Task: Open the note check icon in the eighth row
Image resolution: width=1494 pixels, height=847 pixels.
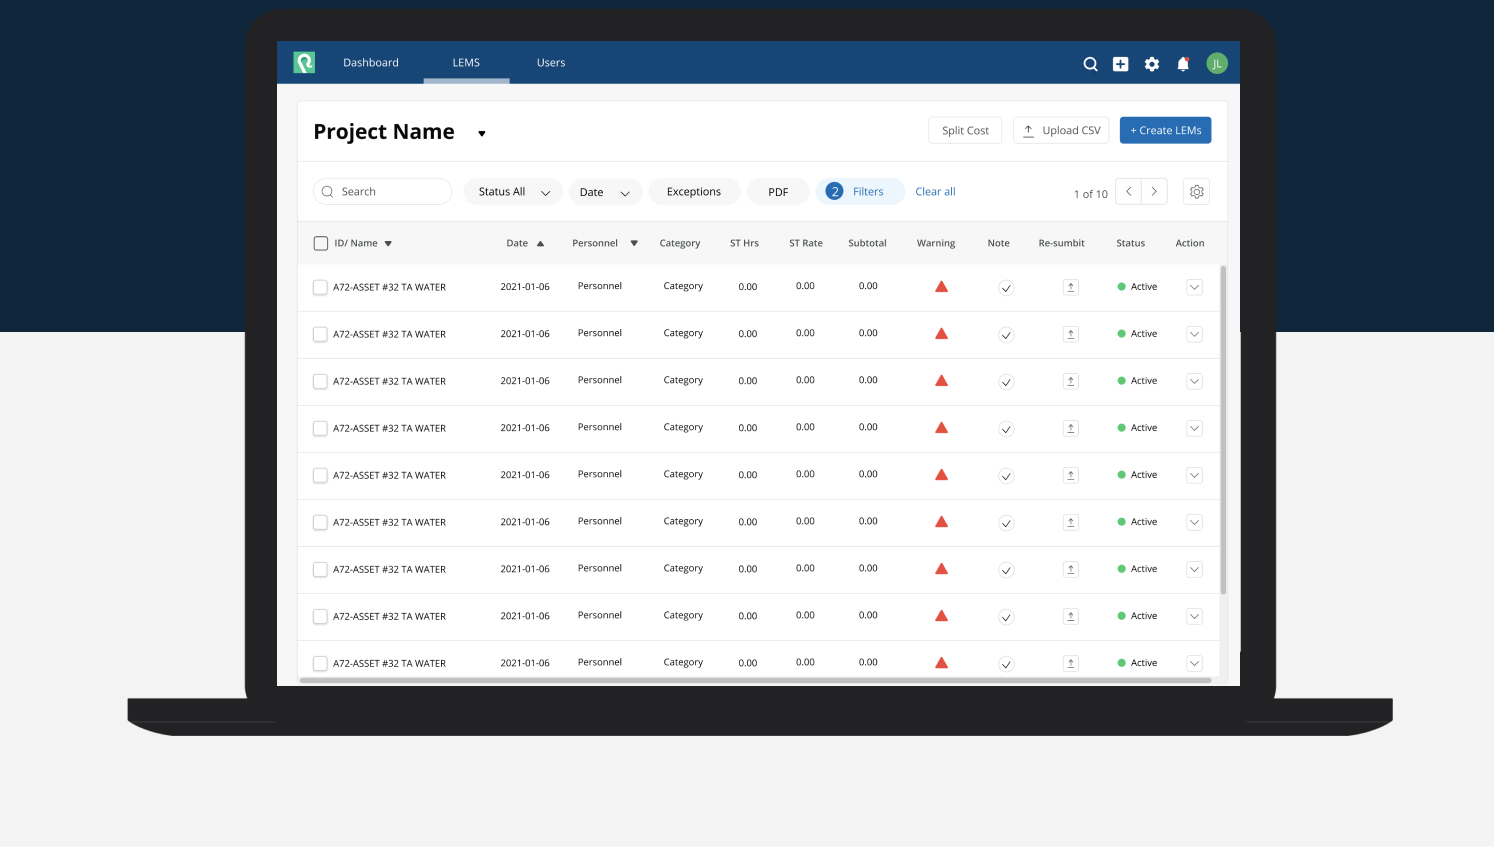Action: 1007,617
